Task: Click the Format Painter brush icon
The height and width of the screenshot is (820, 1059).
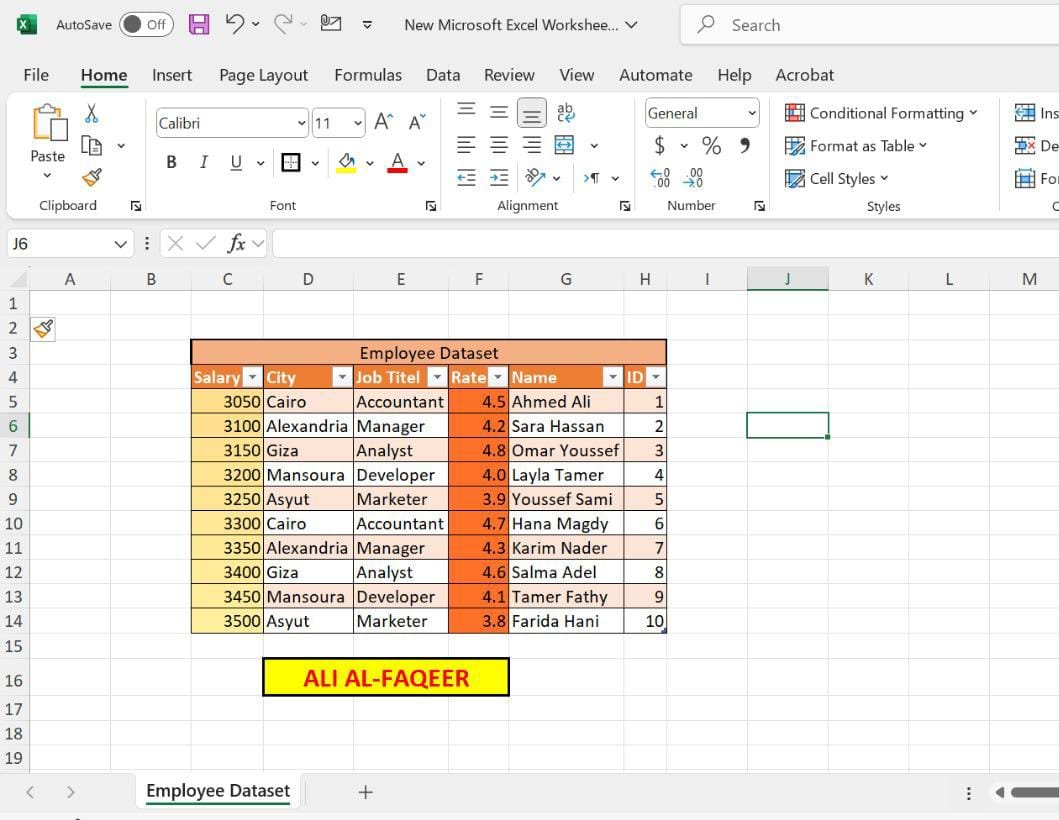Action: [x=92, y=177]
